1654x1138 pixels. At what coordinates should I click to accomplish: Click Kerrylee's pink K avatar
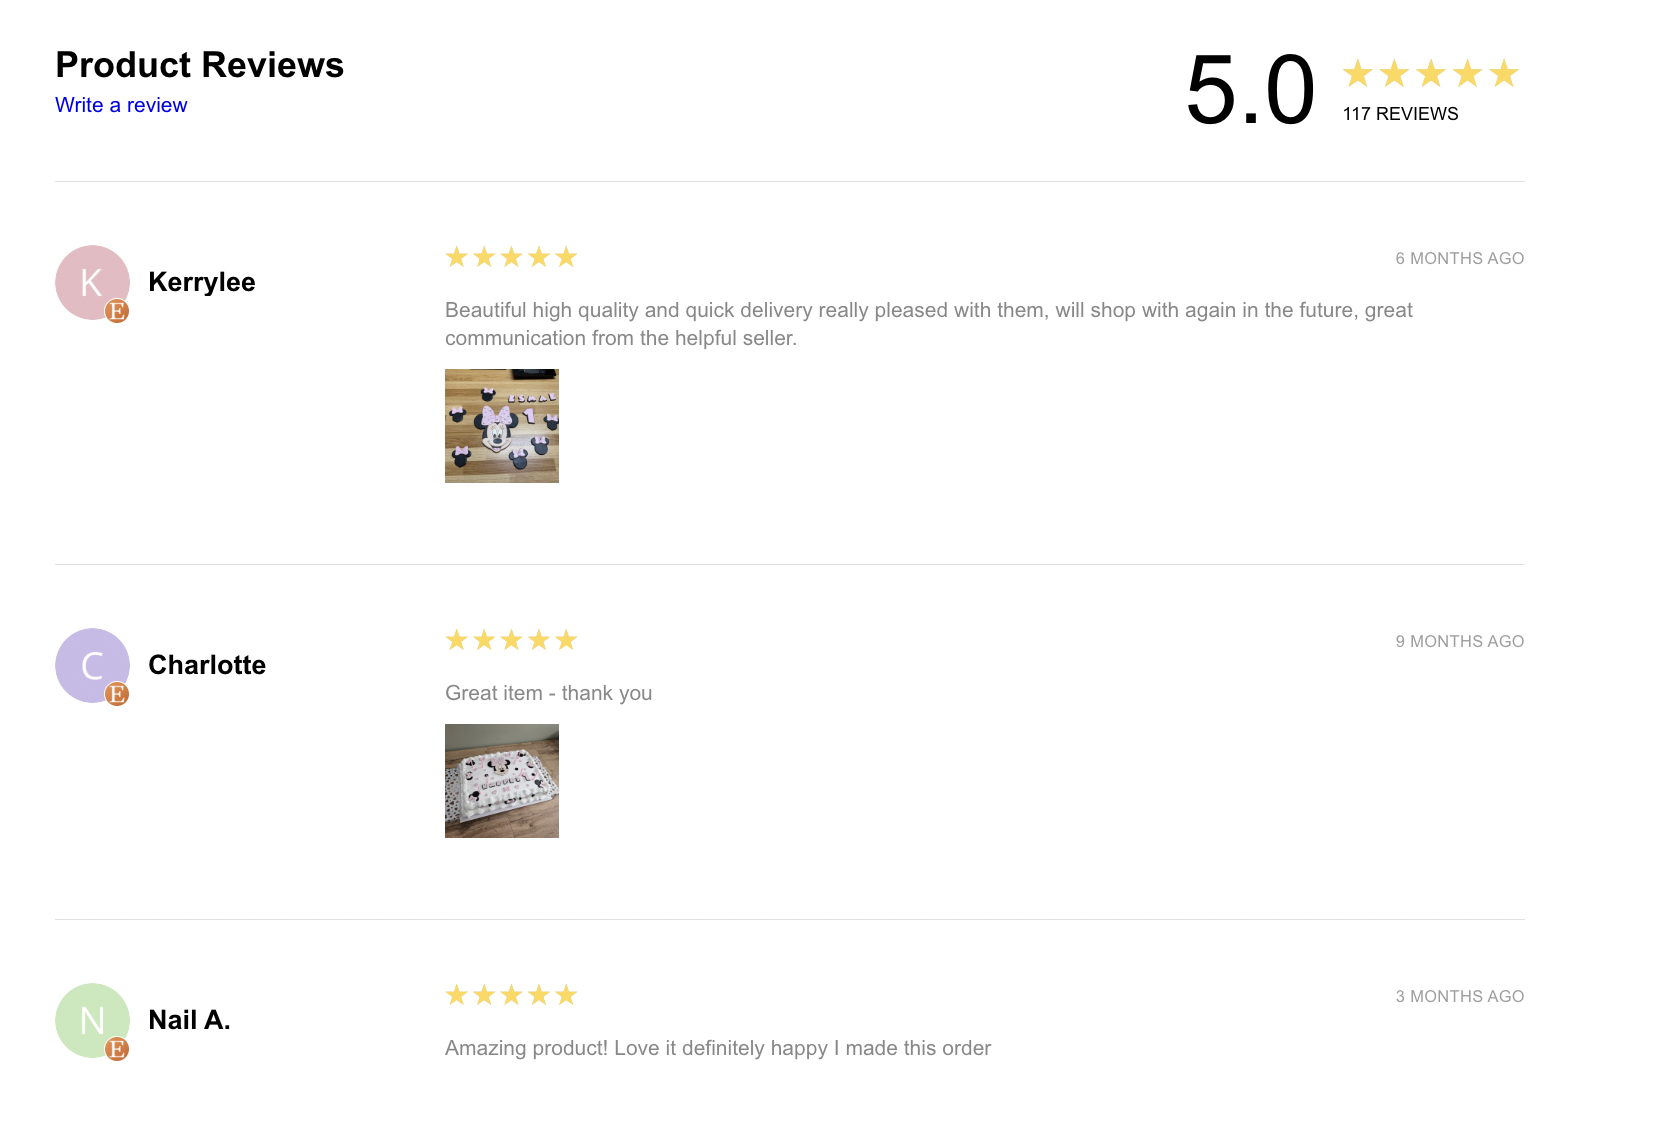pyautogui.click(x=90, y=281)
